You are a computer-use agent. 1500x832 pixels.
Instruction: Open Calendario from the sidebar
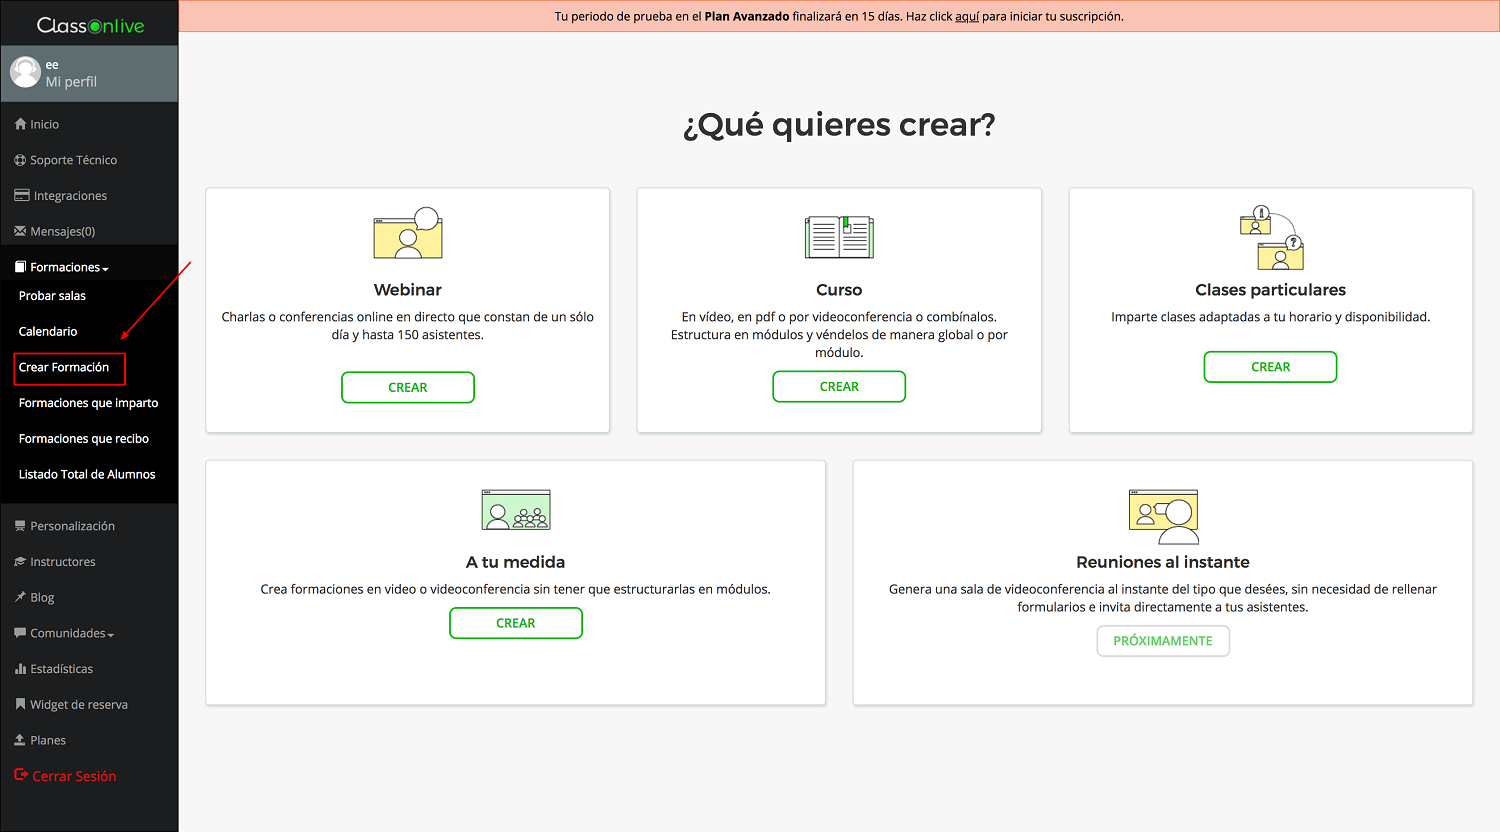coord(48,332)
